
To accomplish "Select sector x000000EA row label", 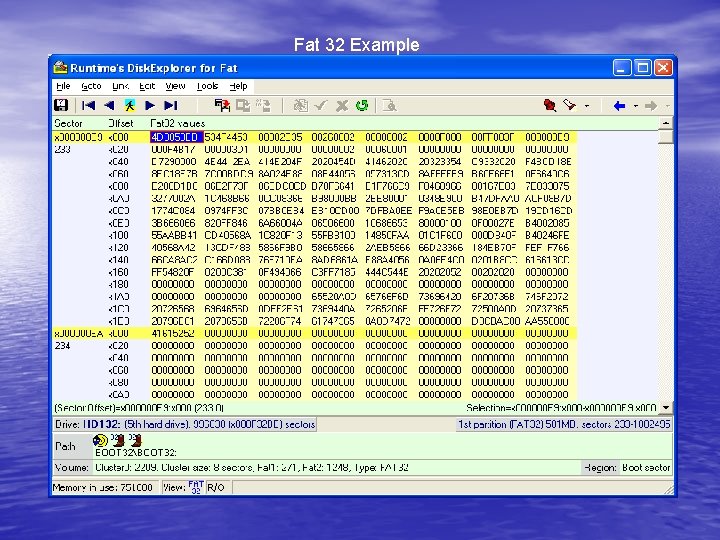I will (x=78, y=333).
